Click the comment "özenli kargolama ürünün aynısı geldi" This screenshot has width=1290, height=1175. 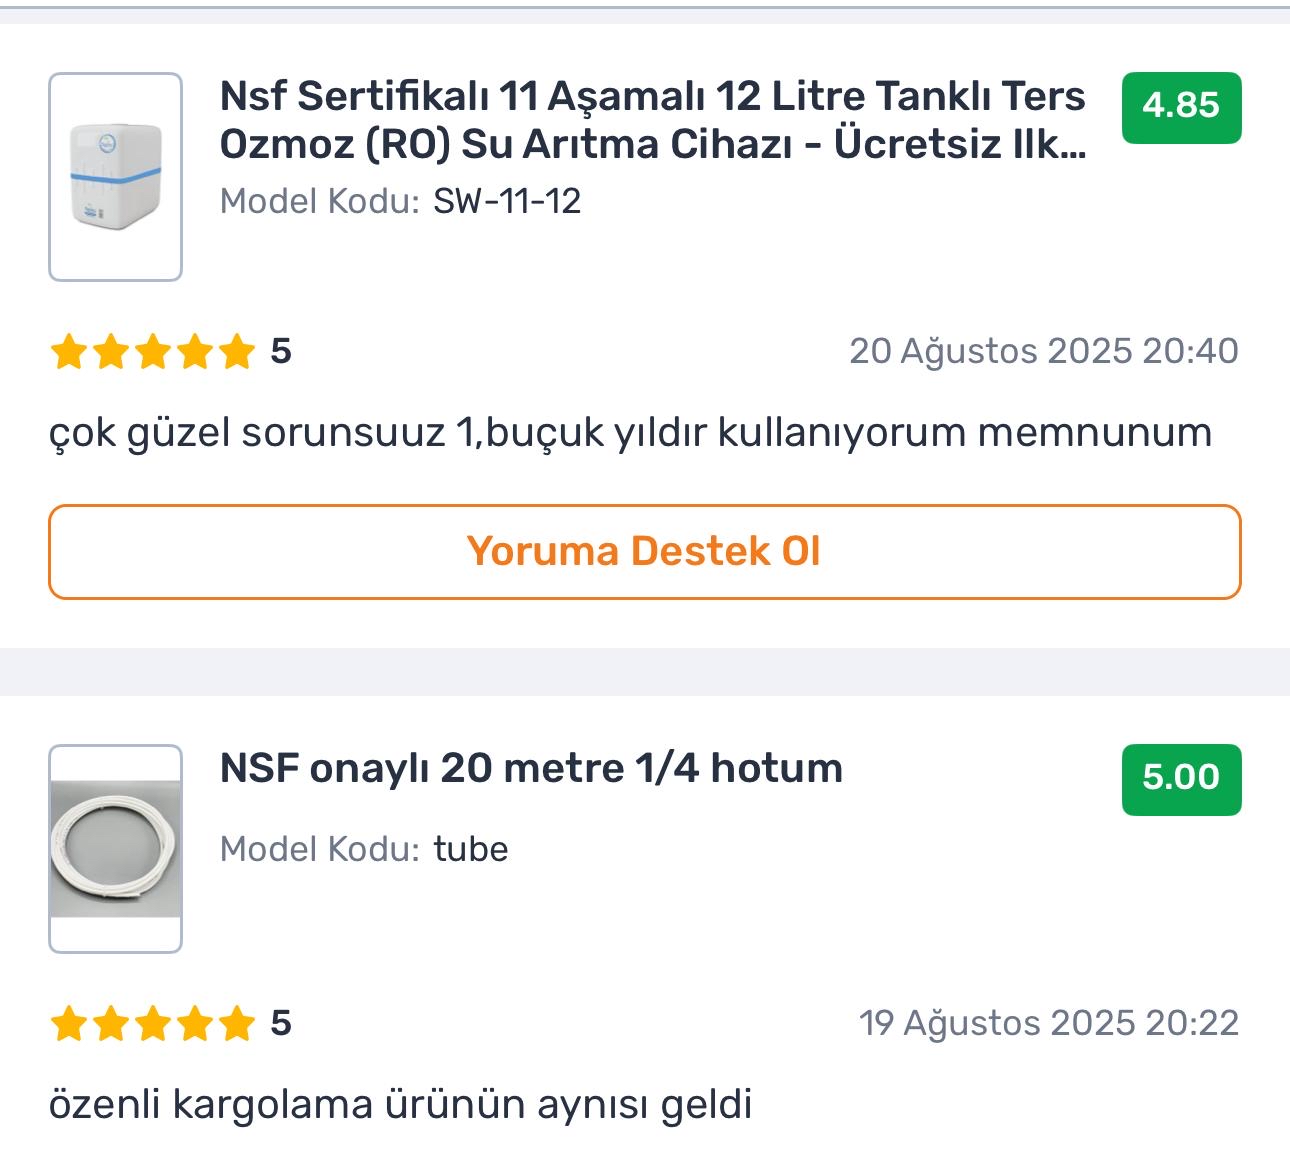(x=400, y=1105)
